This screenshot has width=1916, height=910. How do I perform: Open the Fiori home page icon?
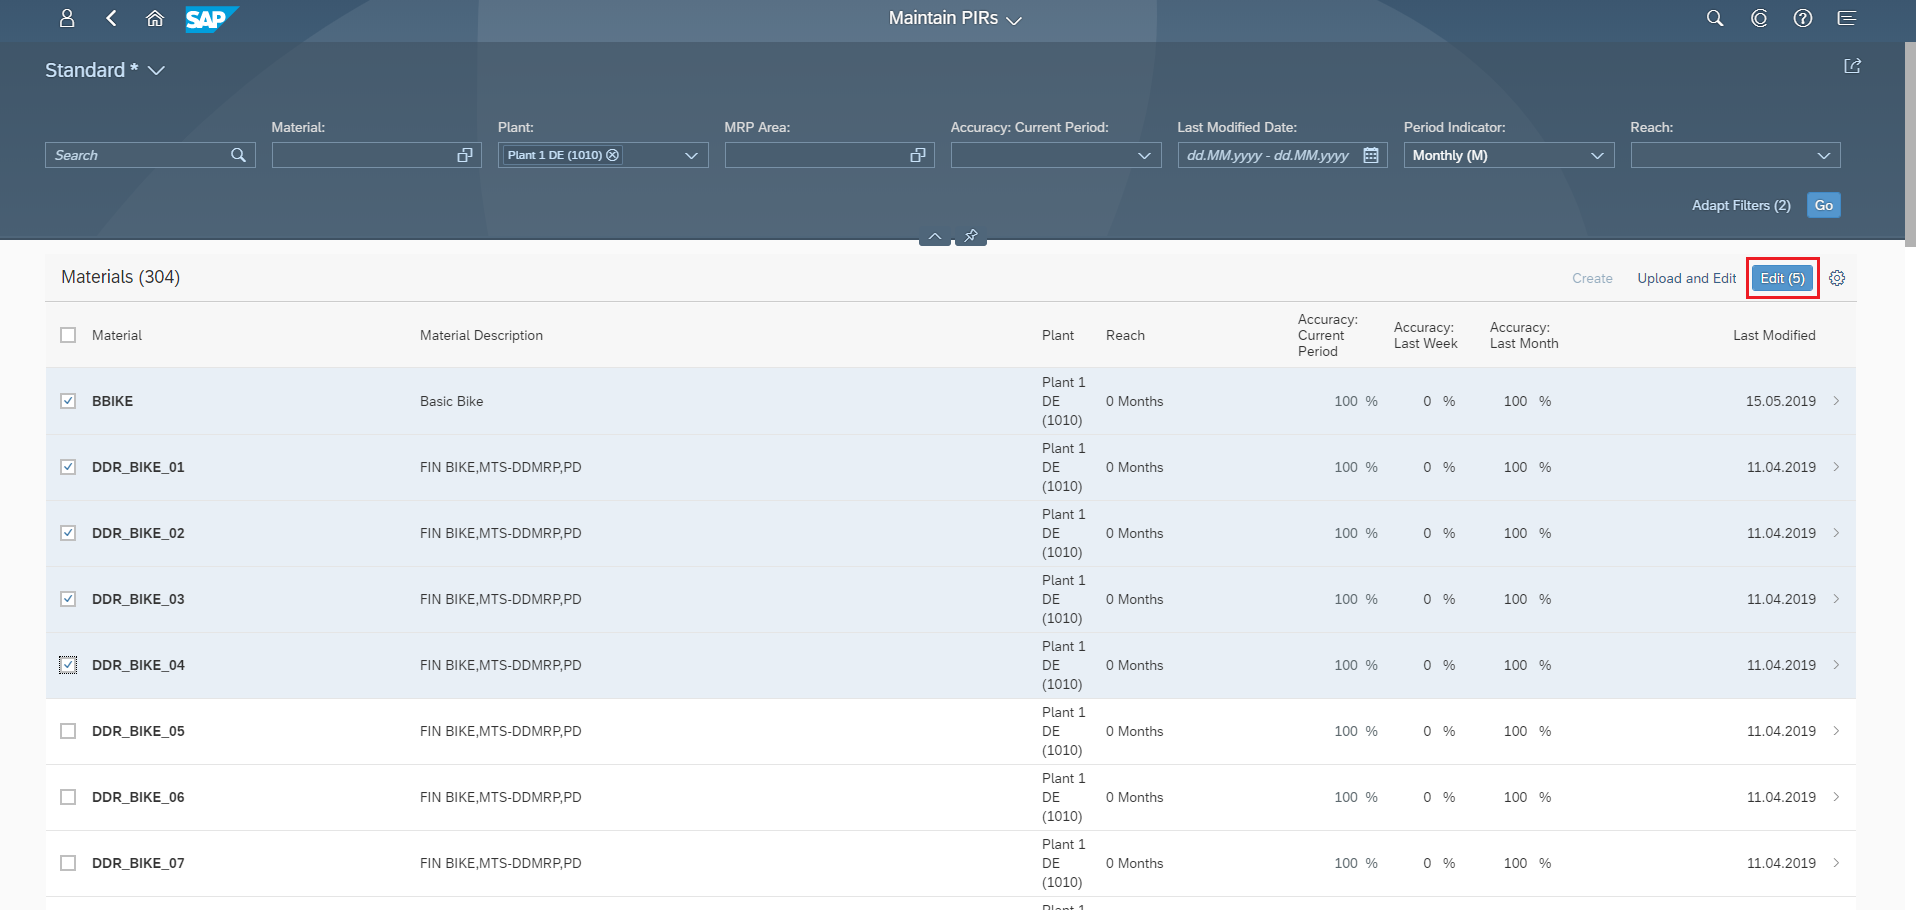point(155,18)
